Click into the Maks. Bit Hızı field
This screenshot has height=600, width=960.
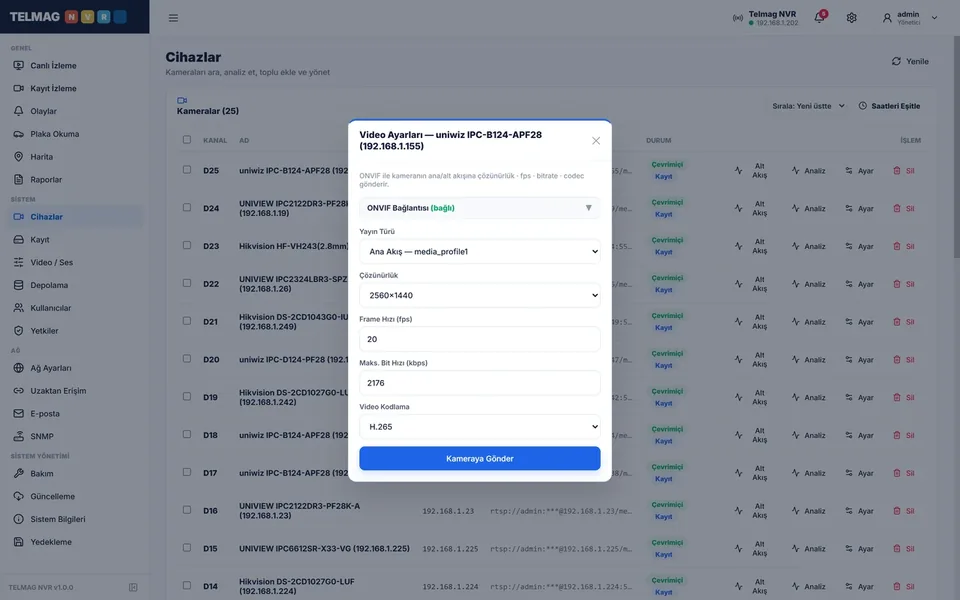point(479,383)
